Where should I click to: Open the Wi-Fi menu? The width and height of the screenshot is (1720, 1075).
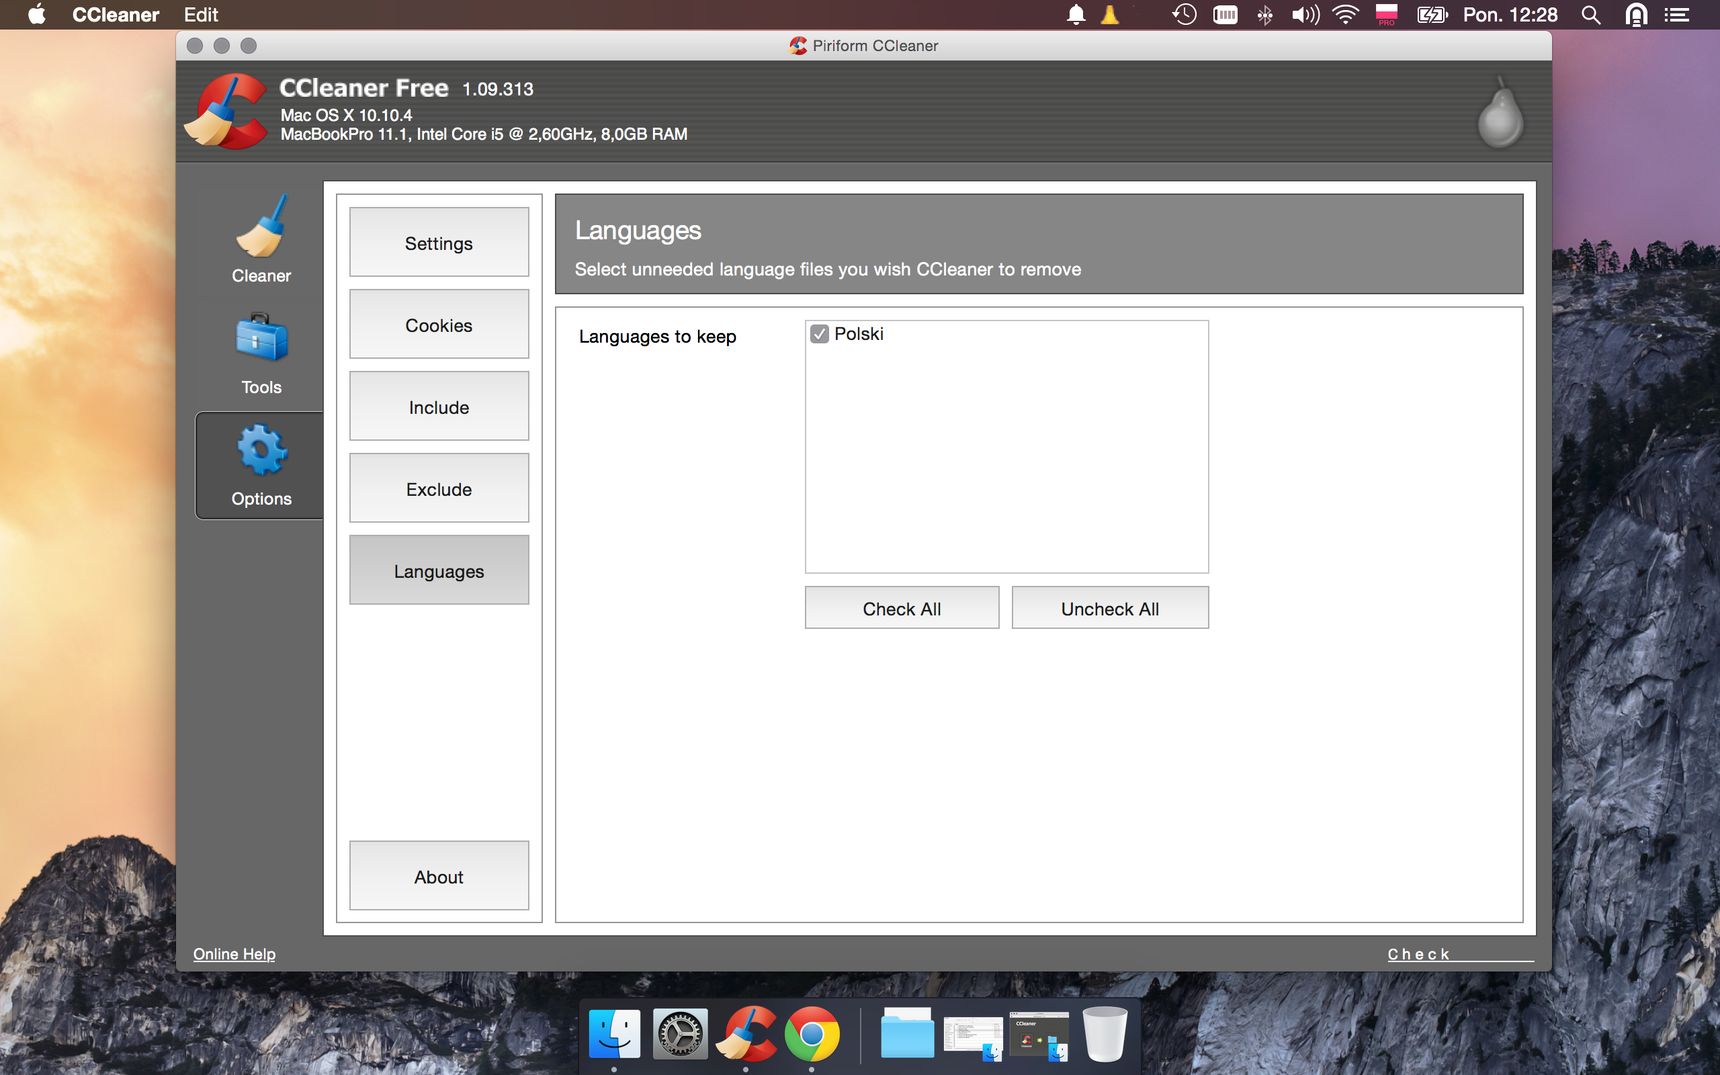(1346, 14)
